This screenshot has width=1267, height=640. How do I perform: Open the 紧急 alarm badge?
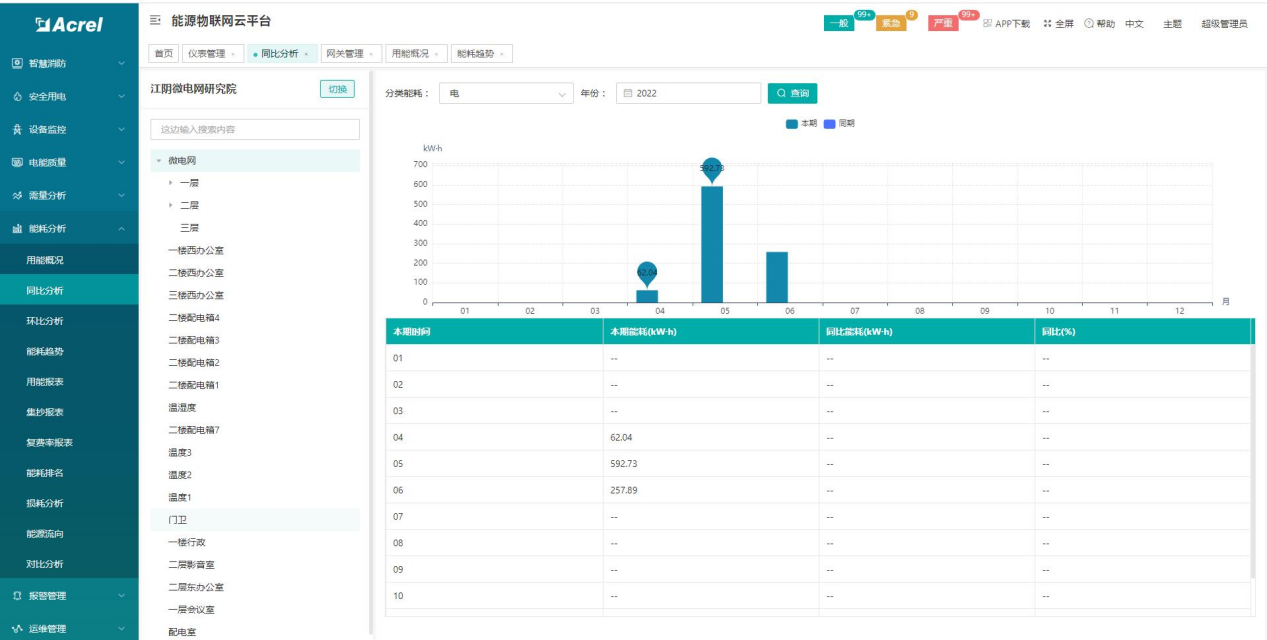pyautogui.click(x=890, y=24)
